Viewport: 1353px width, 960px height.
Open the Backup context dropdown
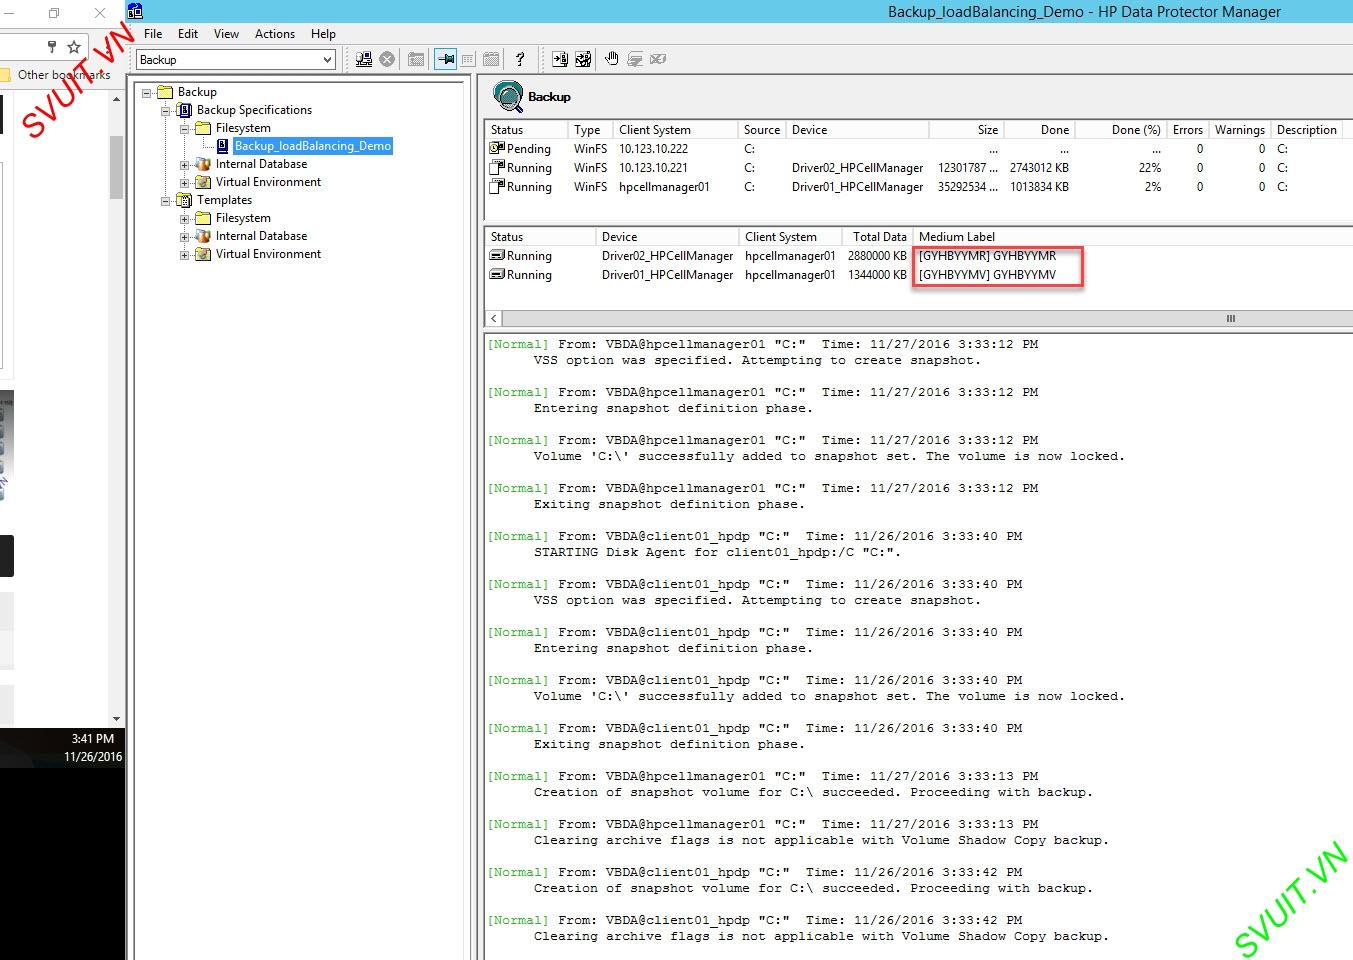click(327, 60)
